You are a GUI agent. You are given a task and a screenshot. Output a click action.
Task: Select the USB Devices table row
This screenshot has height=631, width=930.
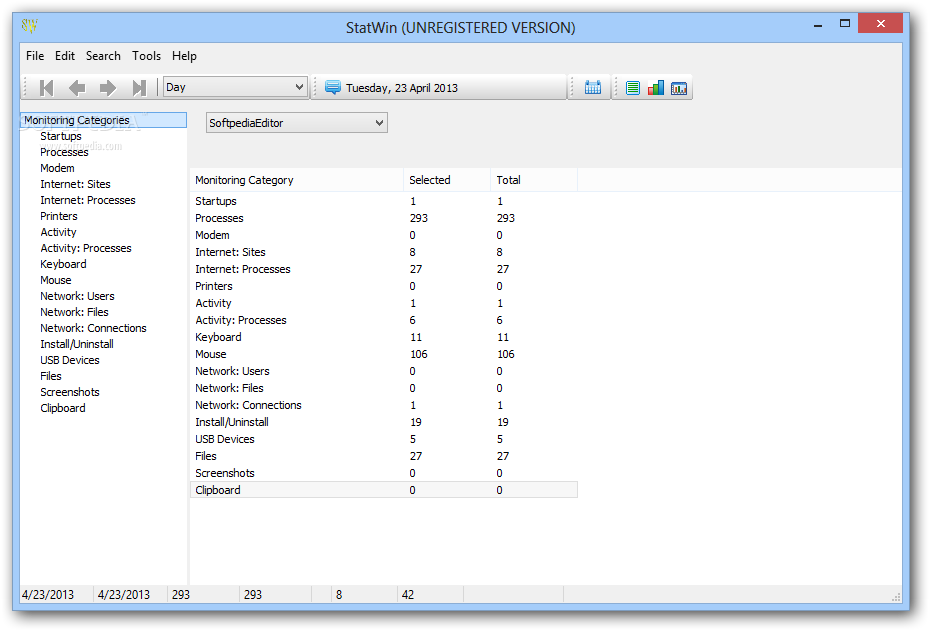pos(384,439)
